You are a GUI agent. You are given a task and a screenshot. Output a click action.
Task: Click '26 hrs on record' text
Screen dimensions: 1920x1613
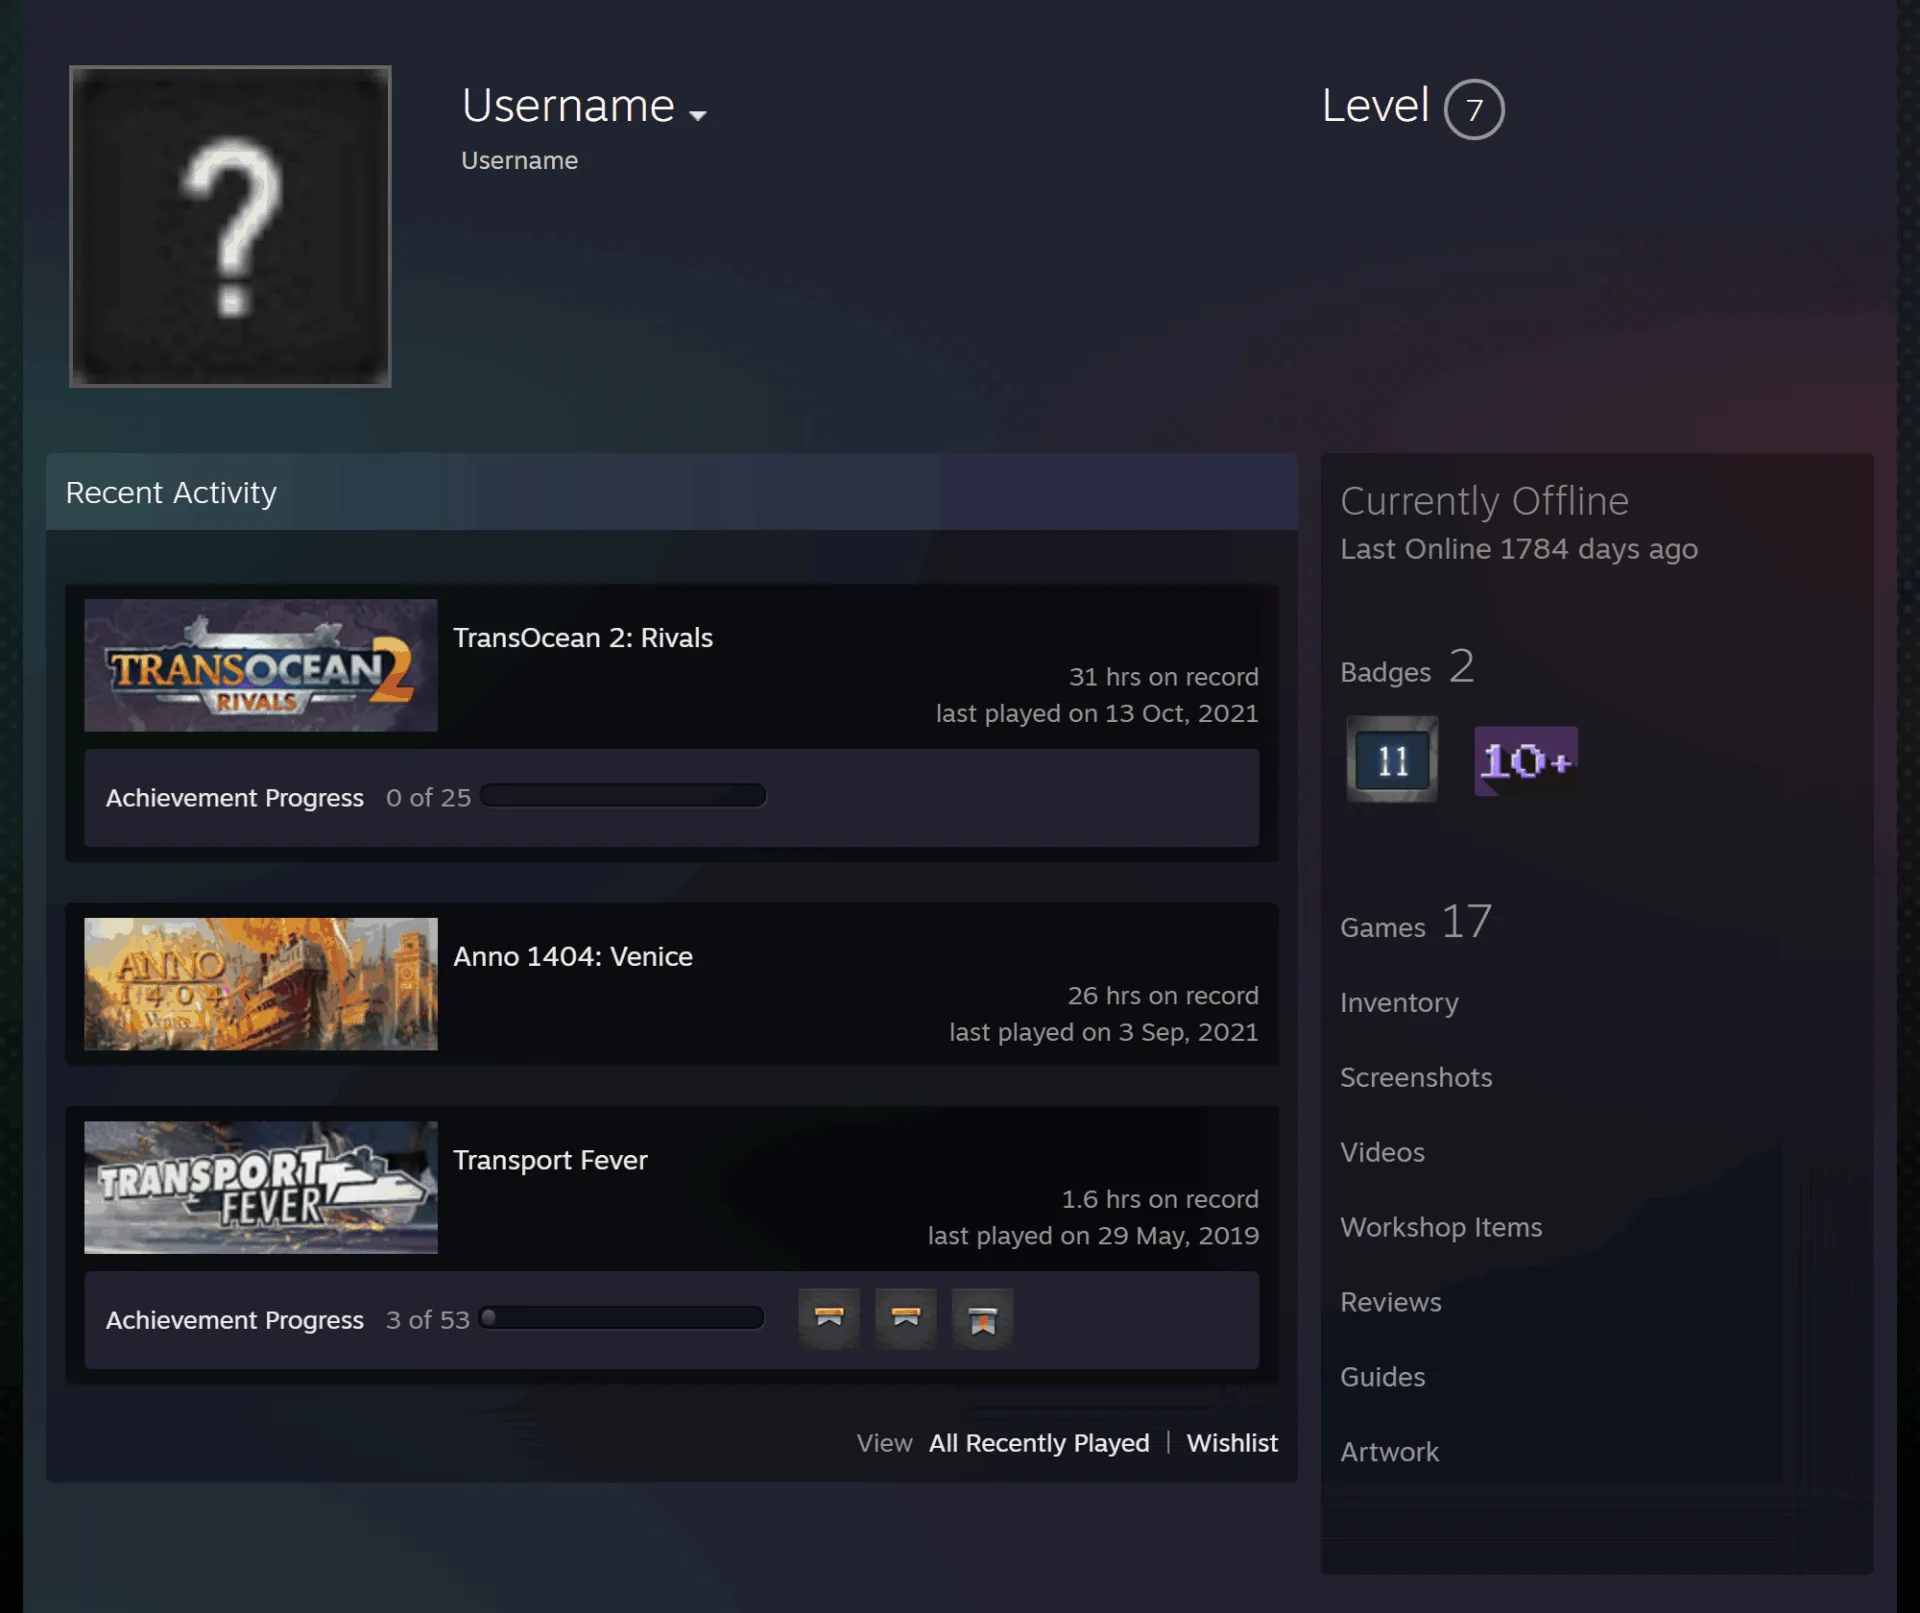1163,996
